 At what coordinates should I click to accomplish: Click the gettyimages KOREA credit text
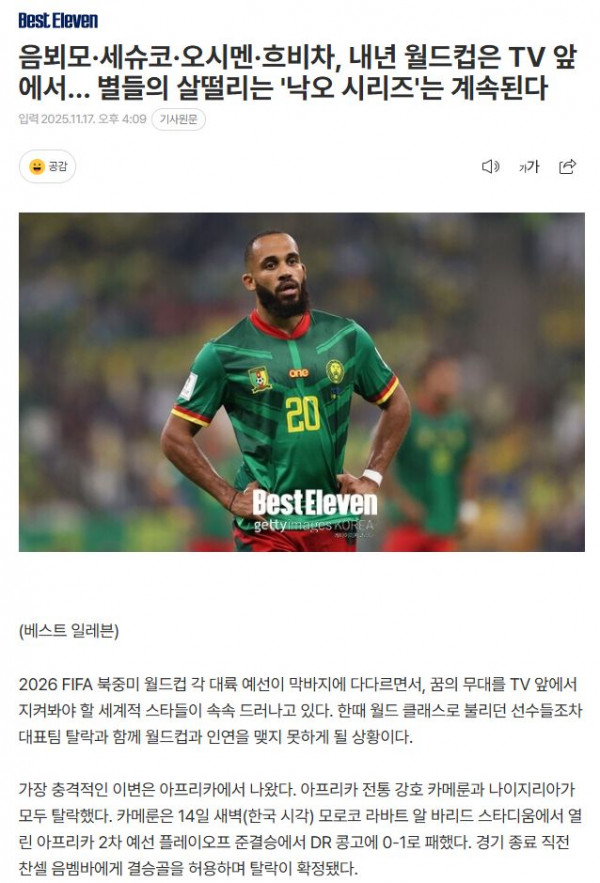(x=313, y=525)
